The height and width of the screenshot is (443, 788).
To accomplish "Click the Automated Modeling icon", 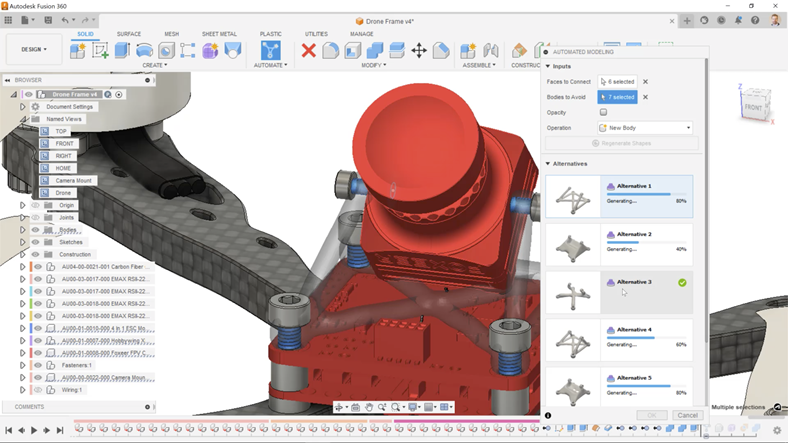I will [x=271, y=50].
